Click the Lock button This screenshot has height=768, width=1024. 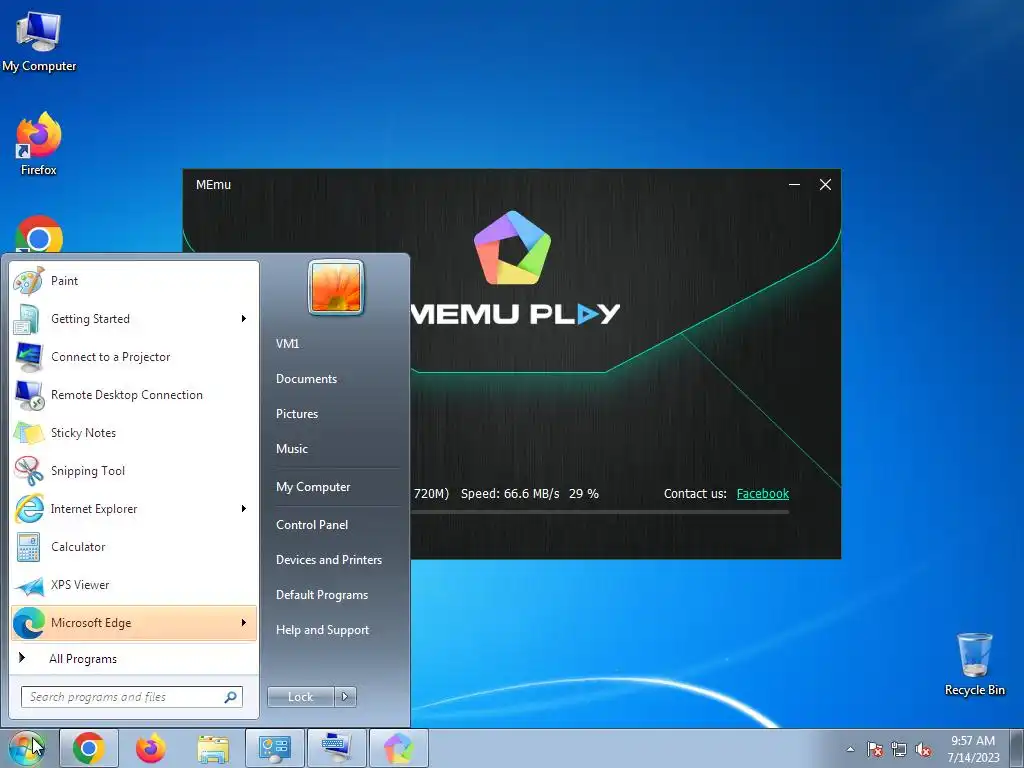click(x=301, y=697)
